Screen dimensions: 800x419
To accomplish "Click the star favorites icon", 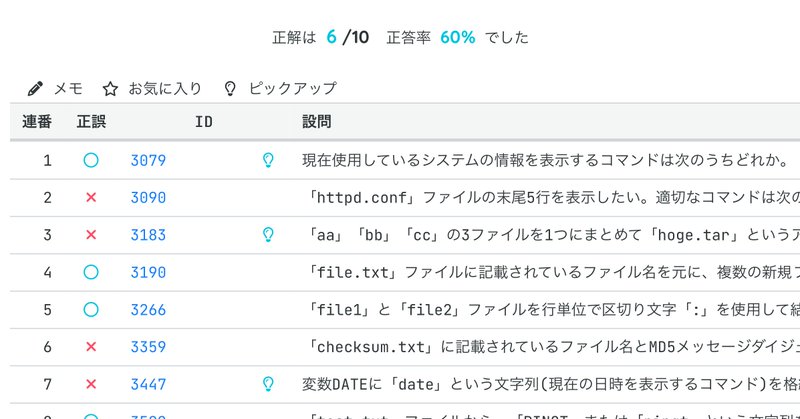I will [x=111, y=88].
